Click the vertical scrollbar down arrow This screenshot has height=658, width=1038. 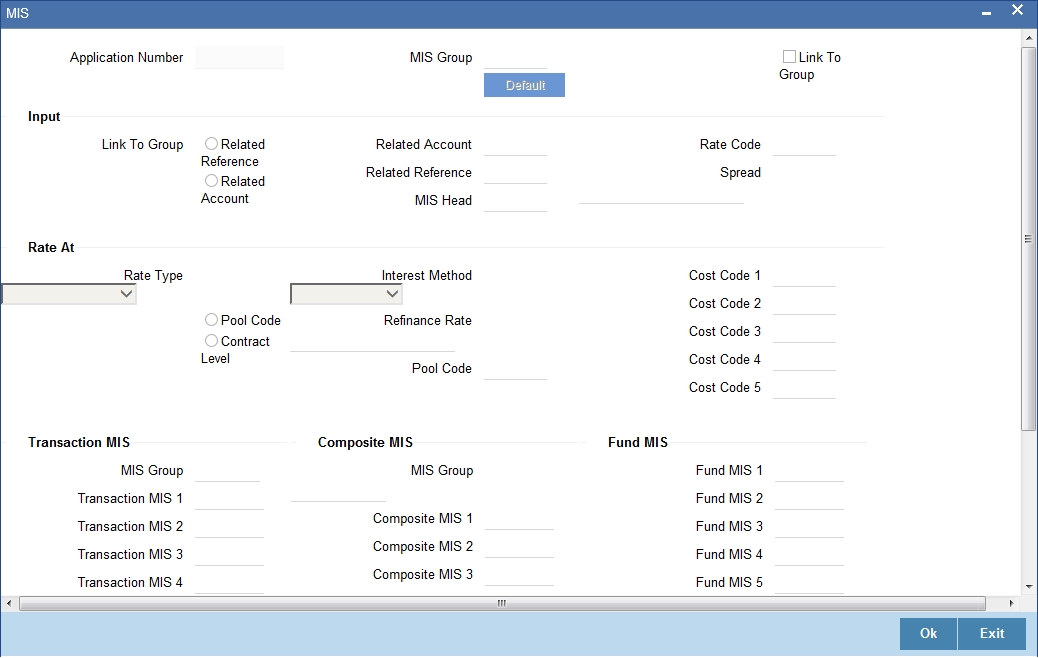tap(1029, 587)
